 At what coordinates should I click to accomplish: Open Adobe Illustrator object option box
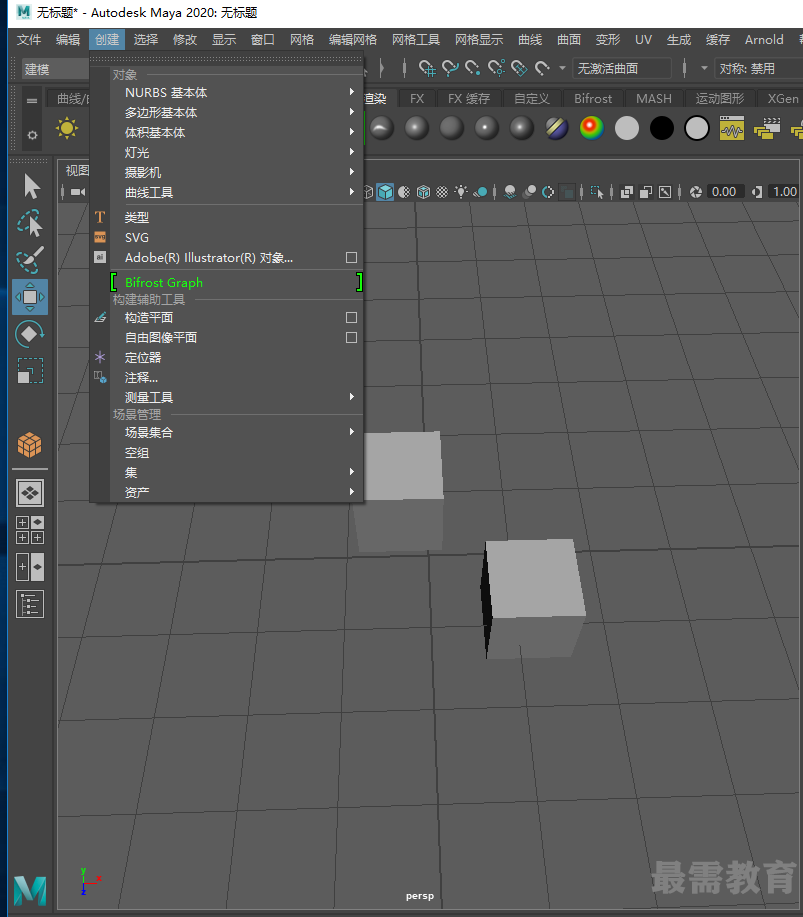pos(351,257)
